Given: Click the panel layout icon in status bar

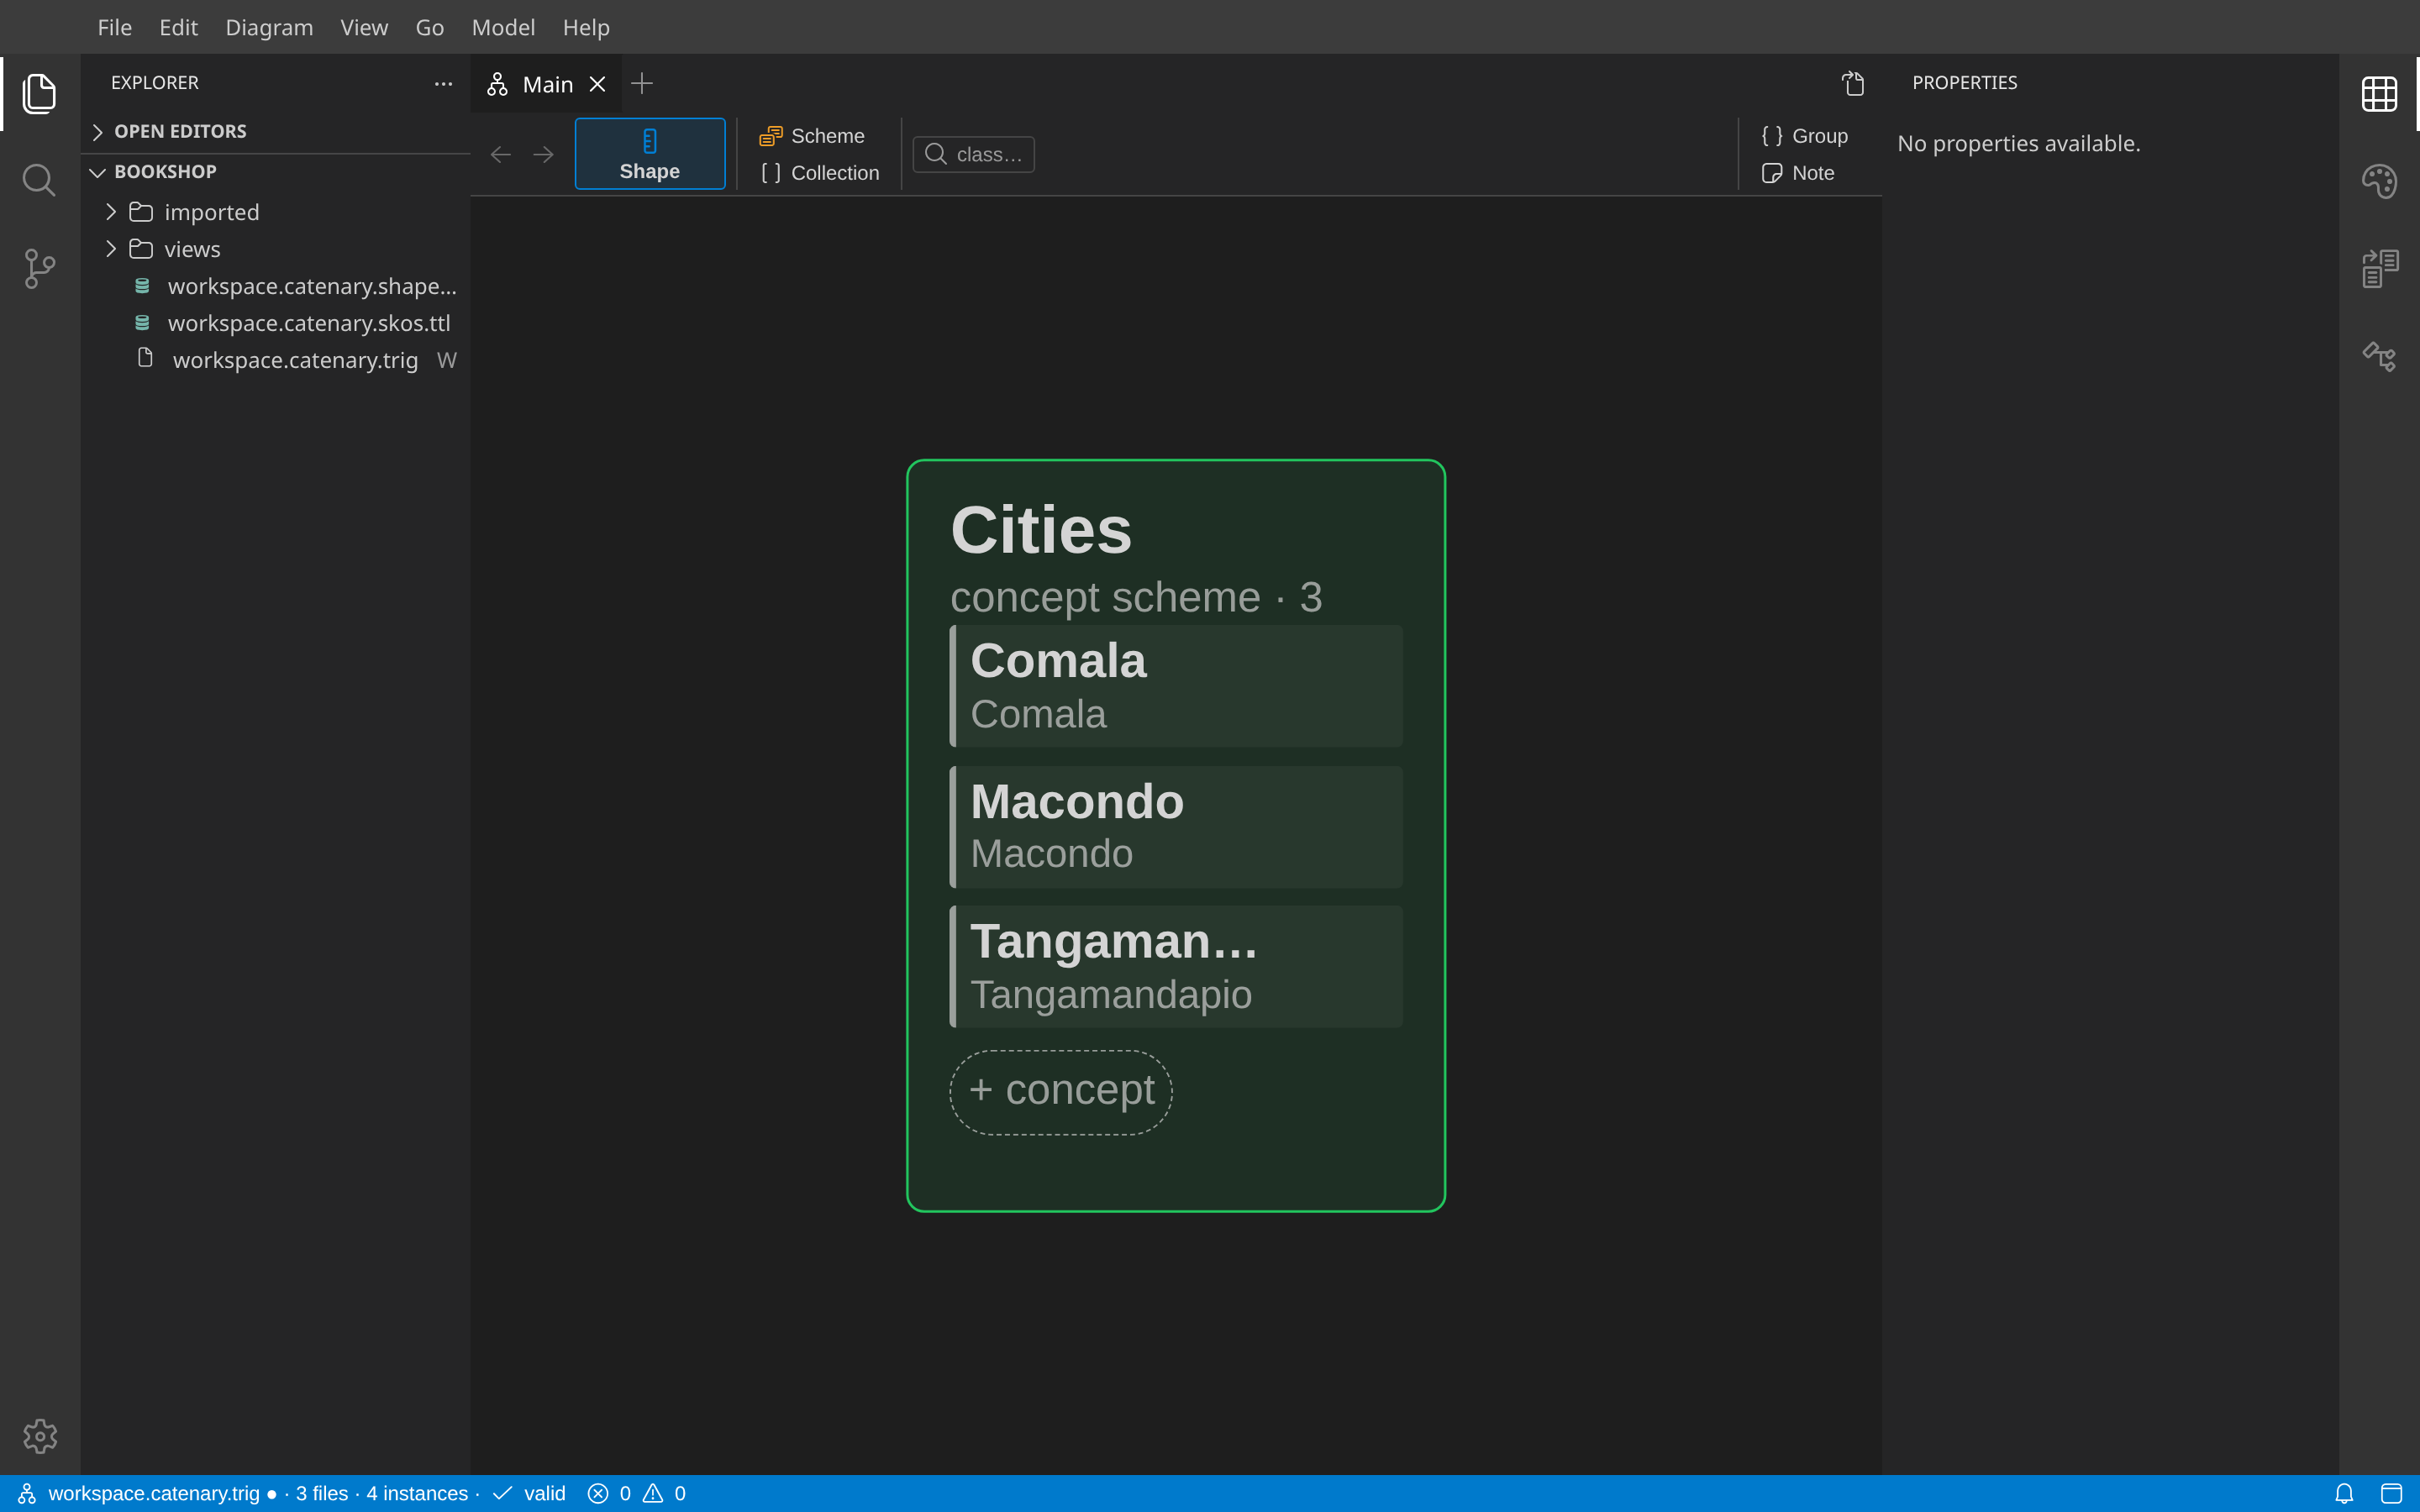Looking at the screenshot, I should click(2391, 1493).
